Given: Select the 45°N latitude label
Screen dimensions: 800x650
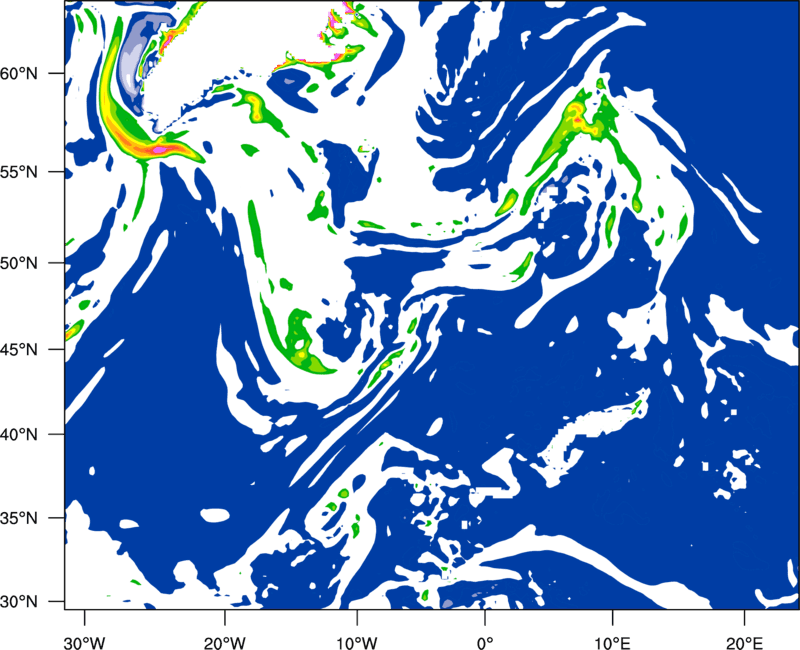Looking at the screenshot, I should [x=19, y=349].
